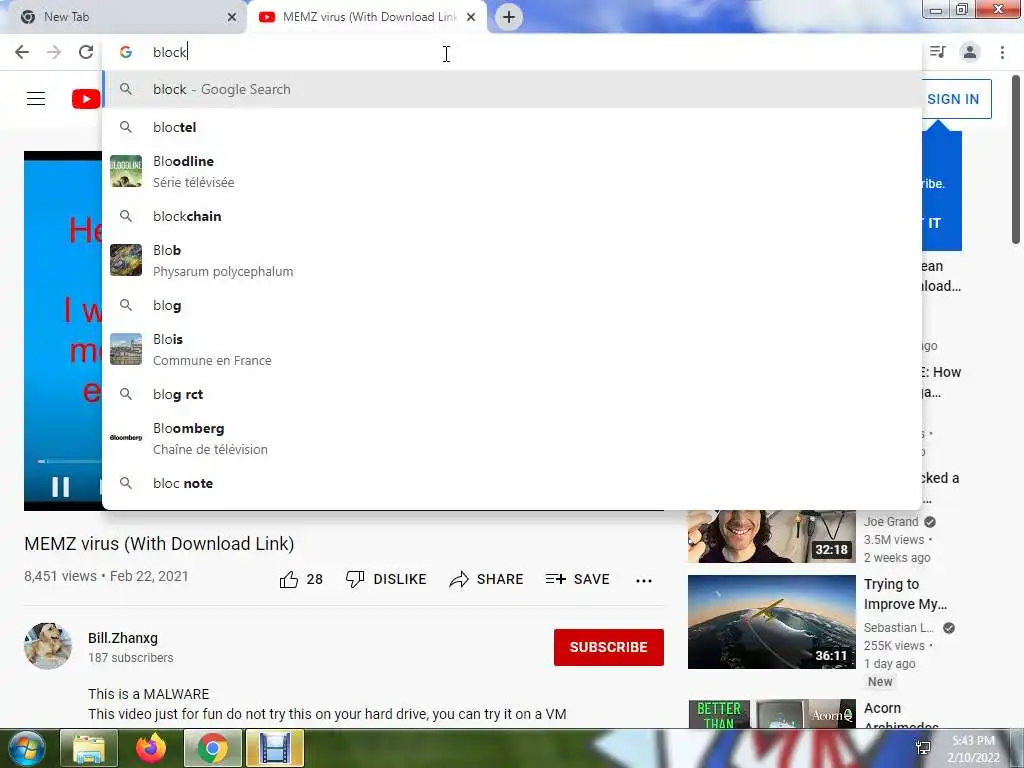Pause the video with the pause button
1024x768 pixels.
[61, 487]
